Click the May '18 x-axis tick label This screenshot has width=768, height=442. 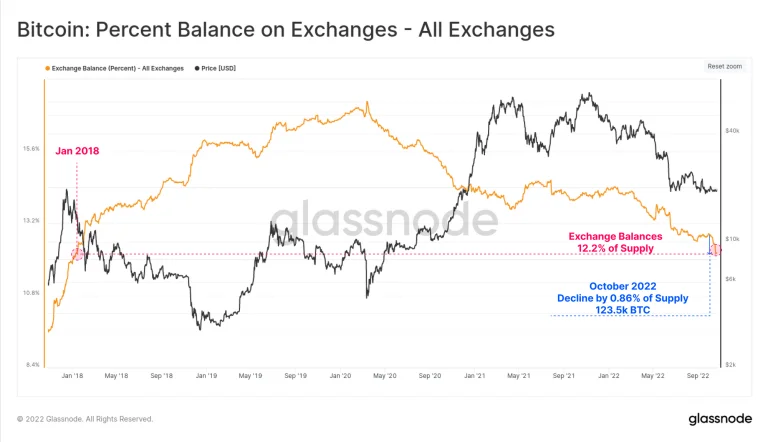[116, 376]
